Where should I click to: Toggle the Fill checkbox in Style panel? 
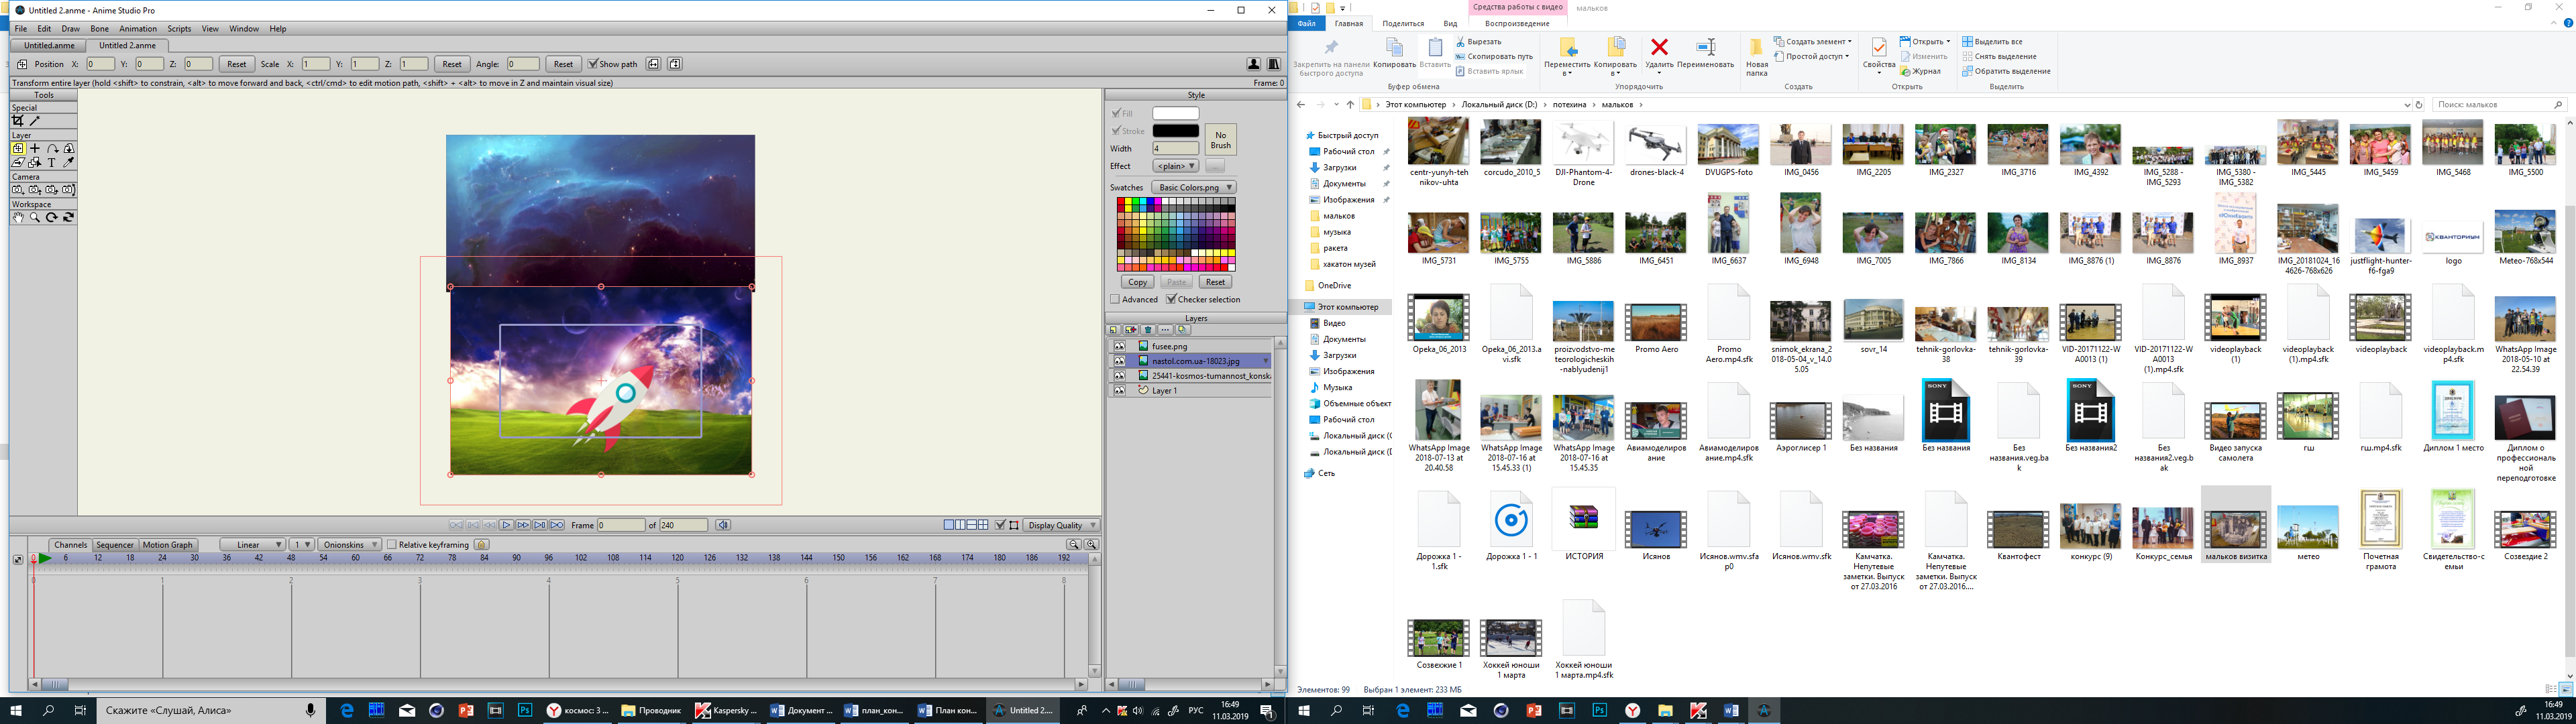point(1116,113)
